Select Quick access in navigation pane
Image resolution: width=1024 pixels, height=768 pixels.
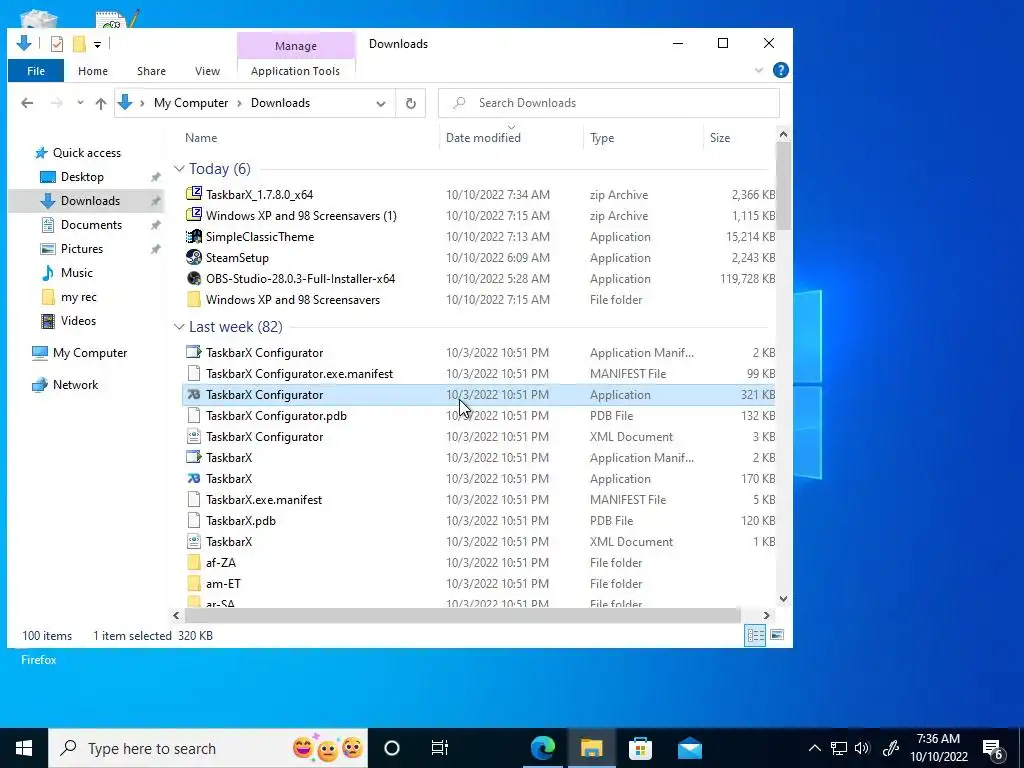pos(86,153)
